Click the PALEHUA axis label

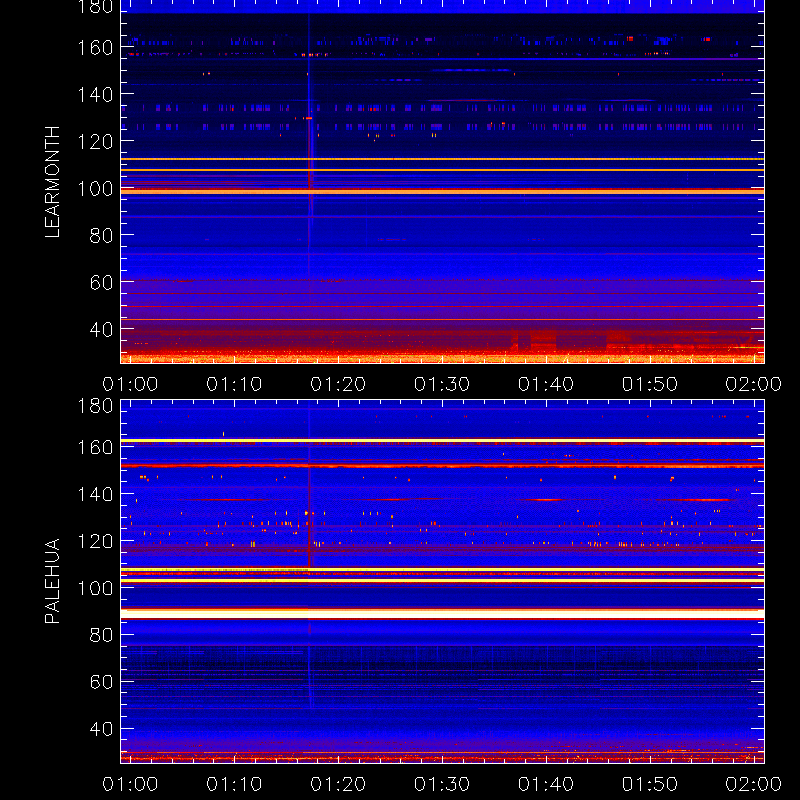[x=53, y=581]
